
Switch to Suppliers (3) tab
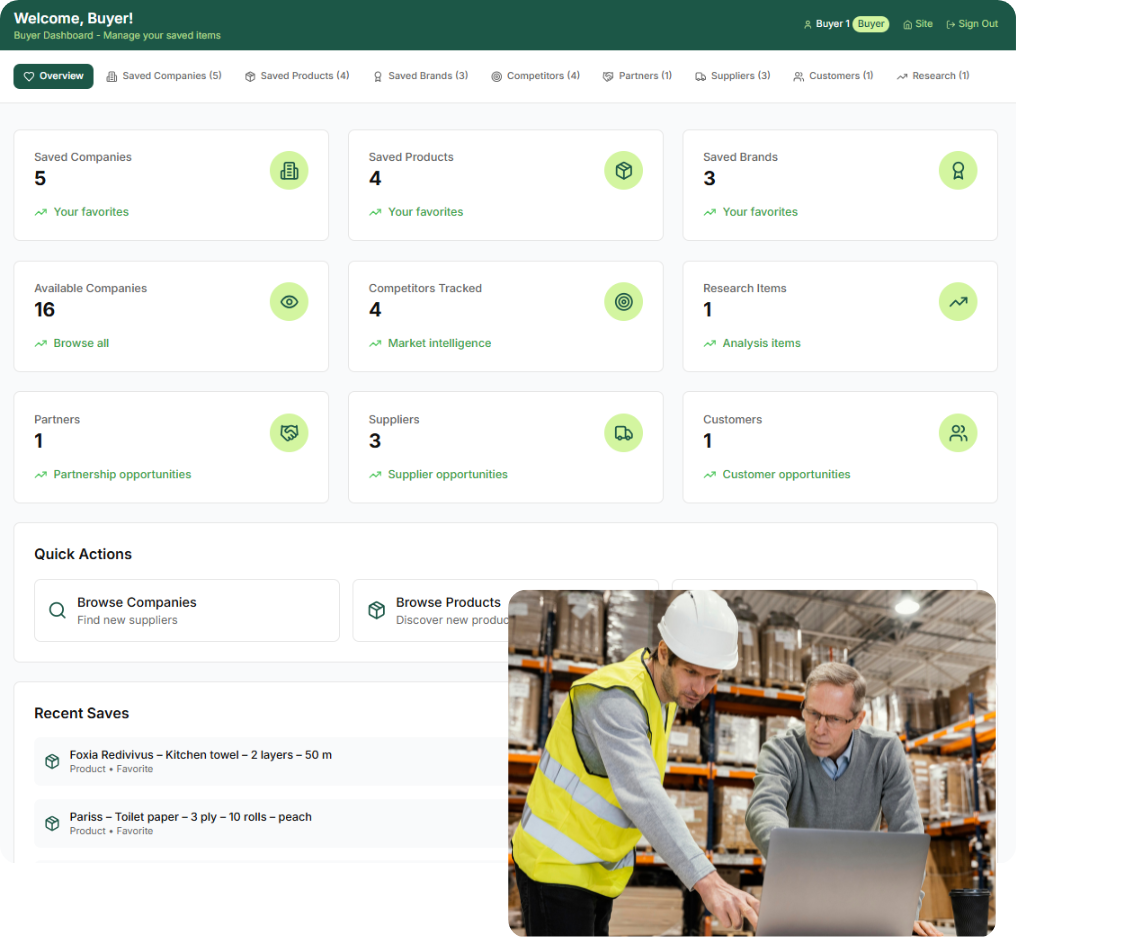733,76
